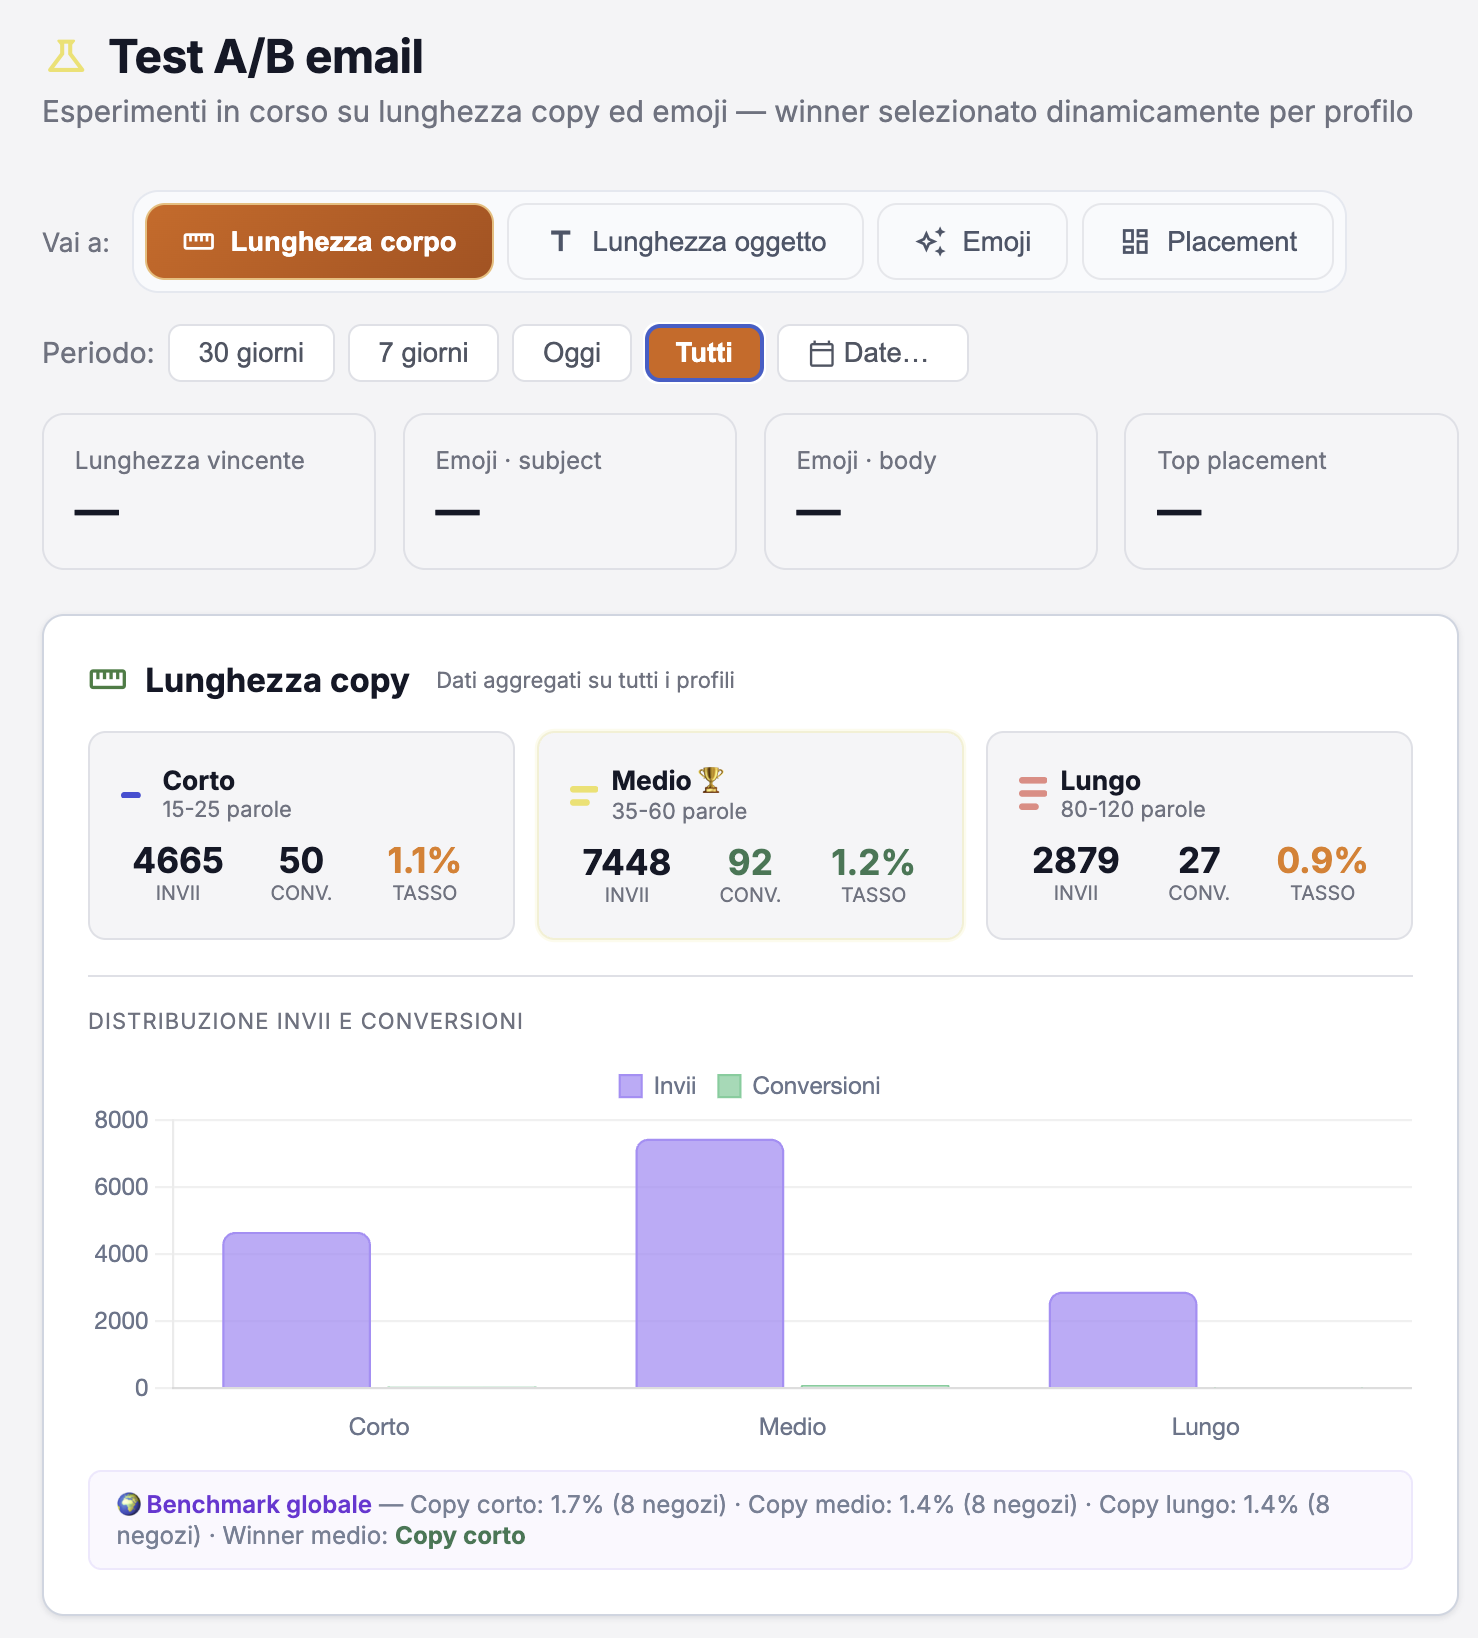
Task: Click the 2879 invii value on Lungo
Action: click(1076, 860)
